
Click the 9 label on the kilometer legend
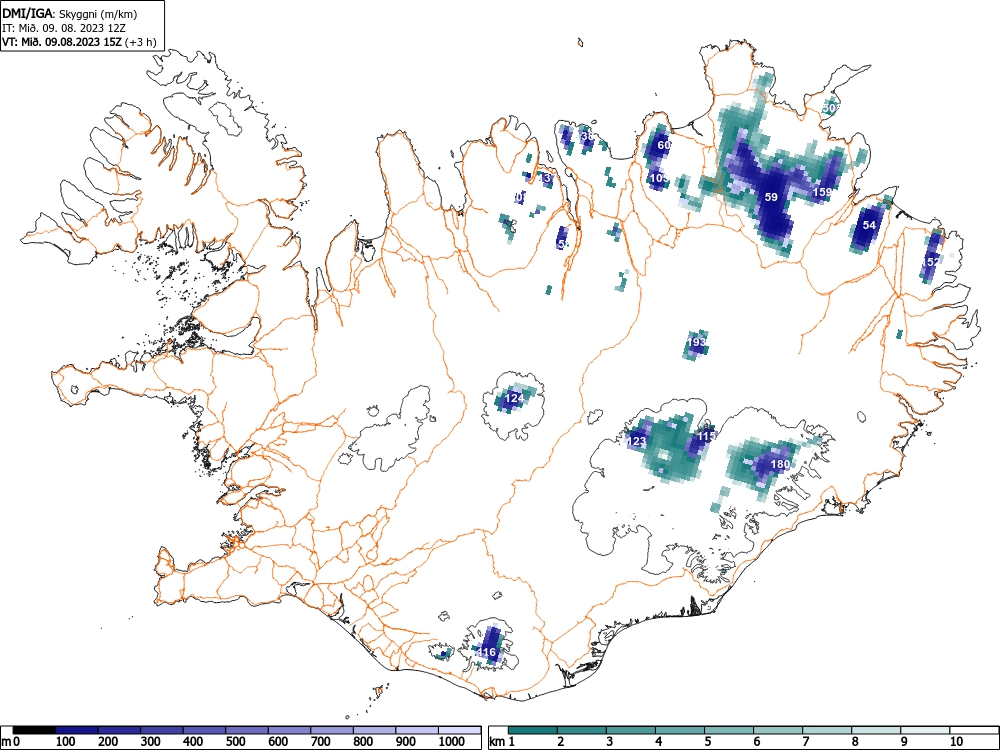point(904,742)
